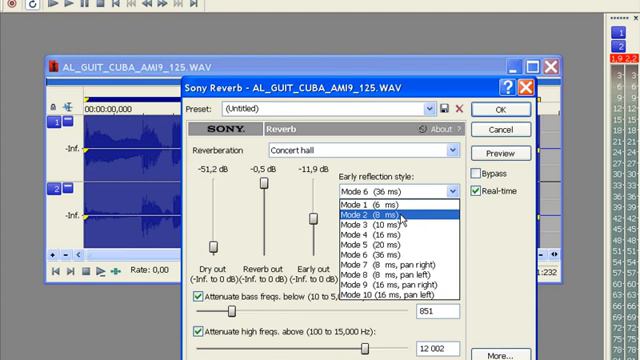The width and height of the screenshot is (640, 360).
Task: Click the zoom-out minus under the waveform
Action: coord(66,255)
